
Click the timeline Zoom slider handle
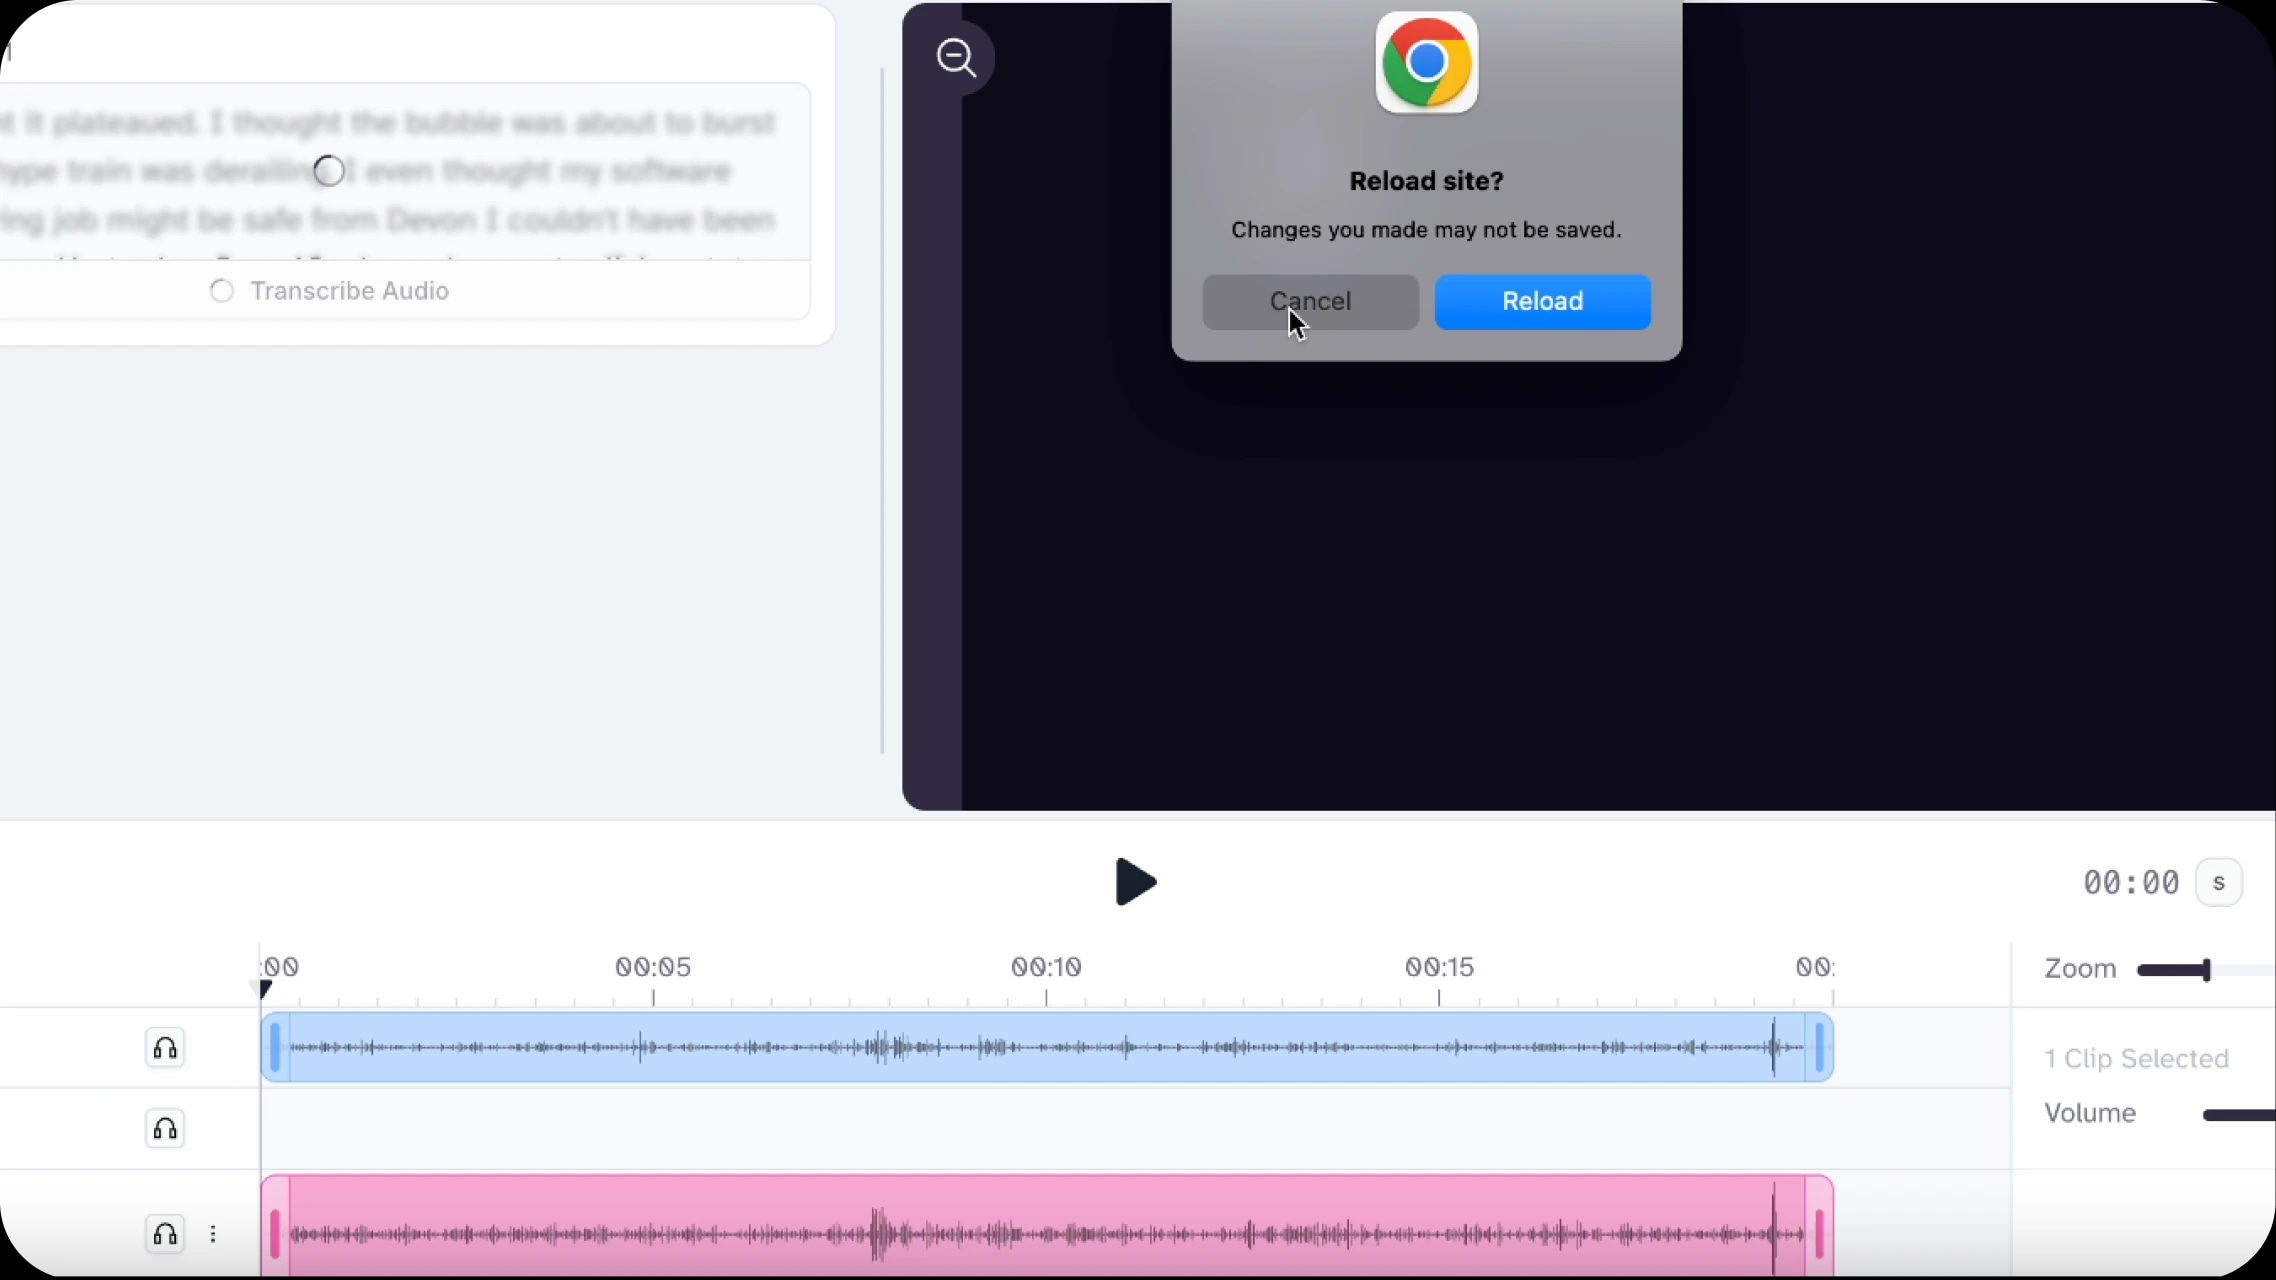coord(2206,969)
